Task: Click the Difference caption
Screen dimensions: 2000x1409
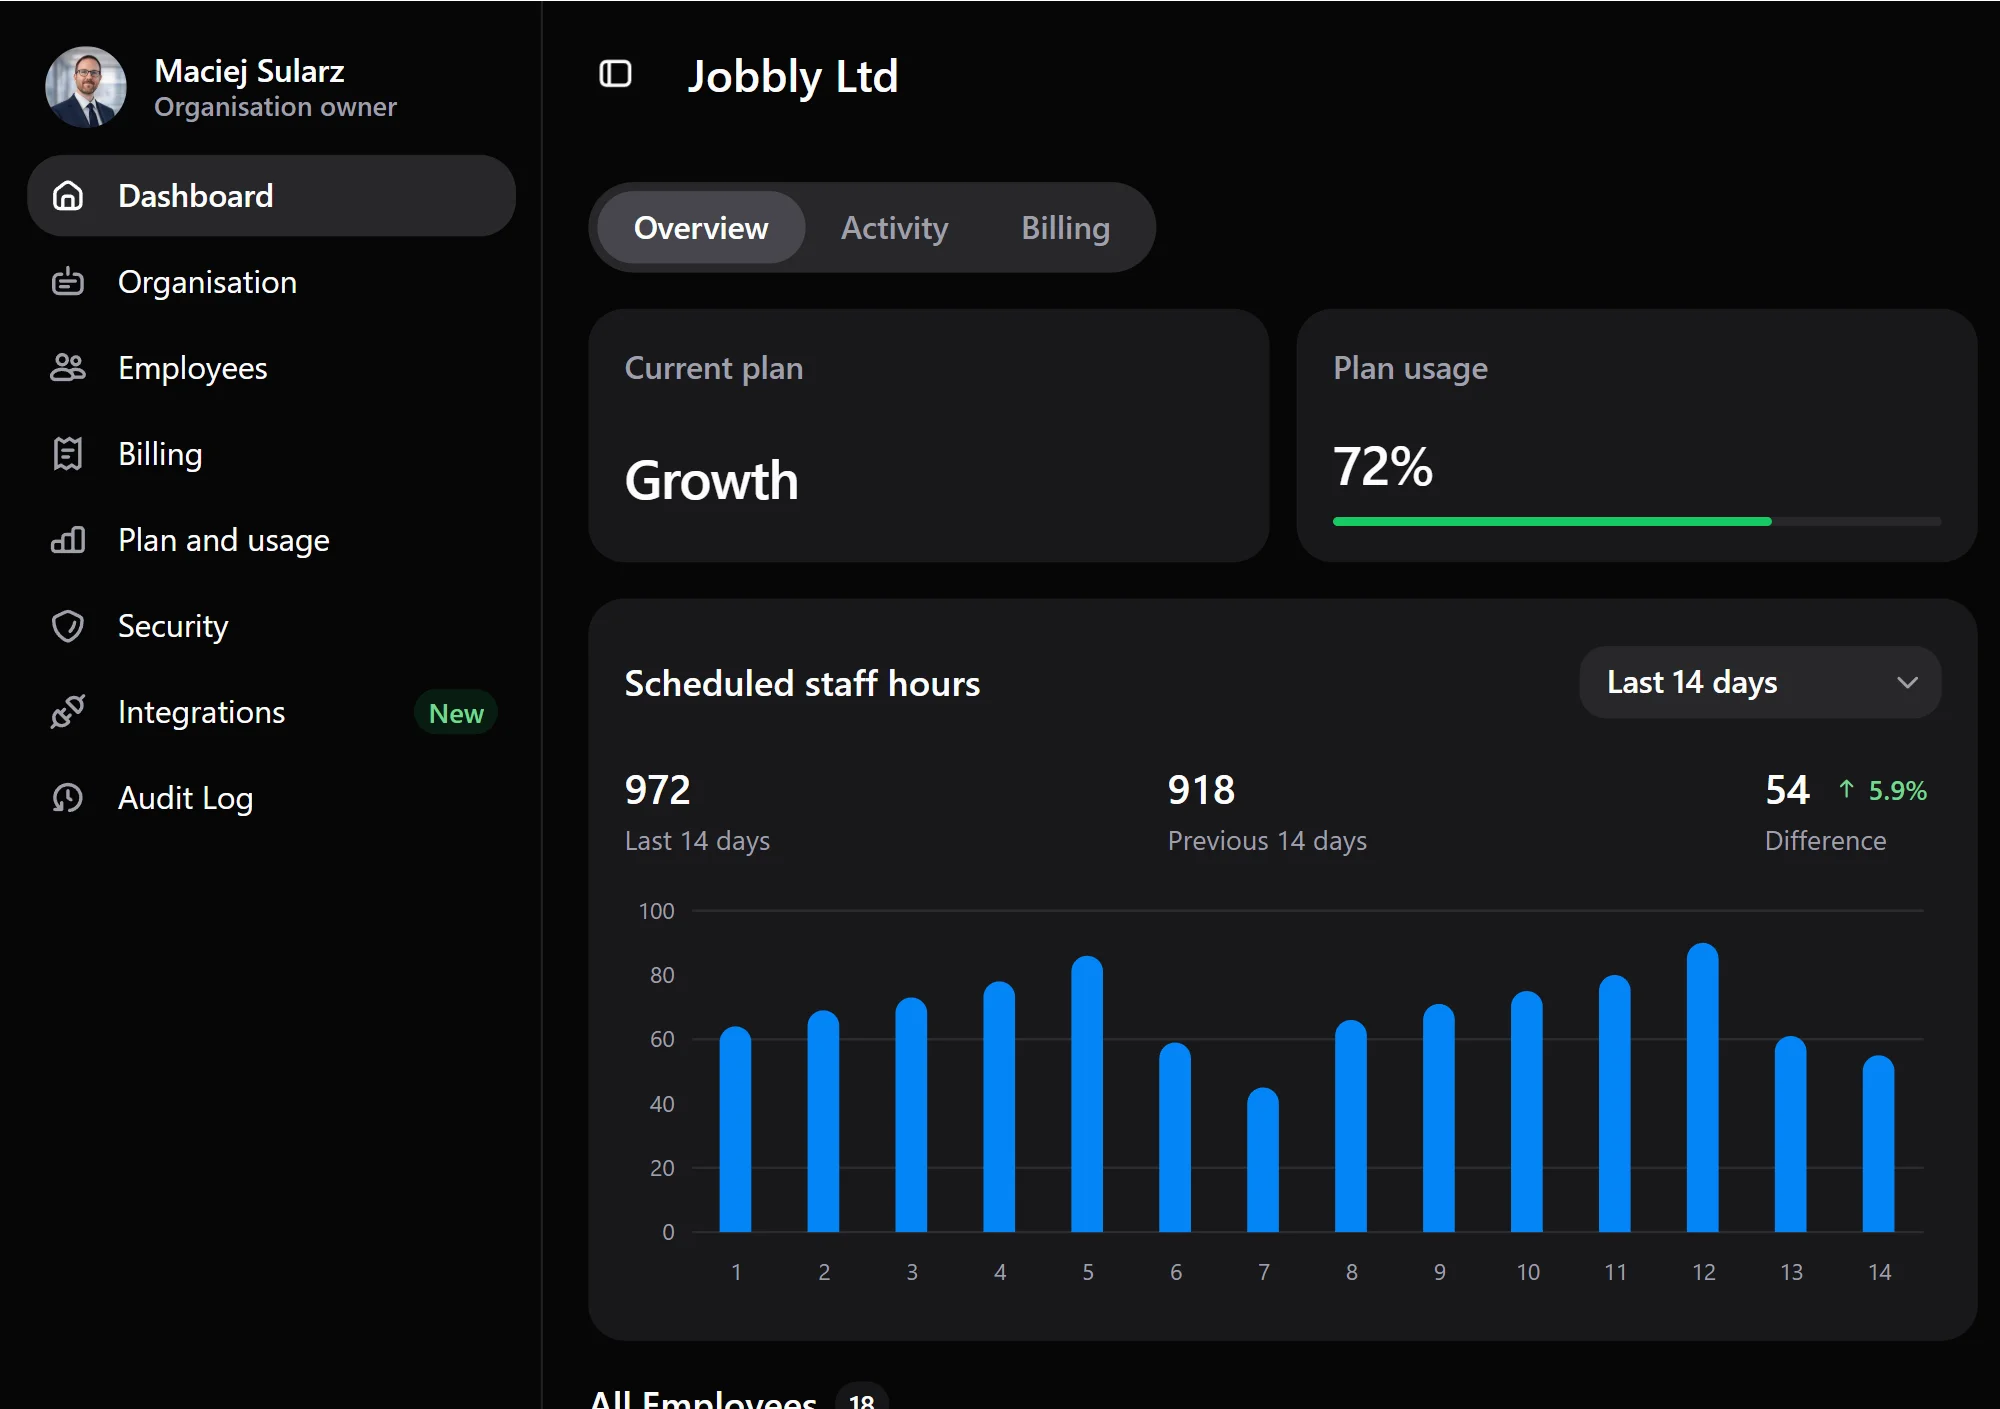Action: [x=1825, y=841]
